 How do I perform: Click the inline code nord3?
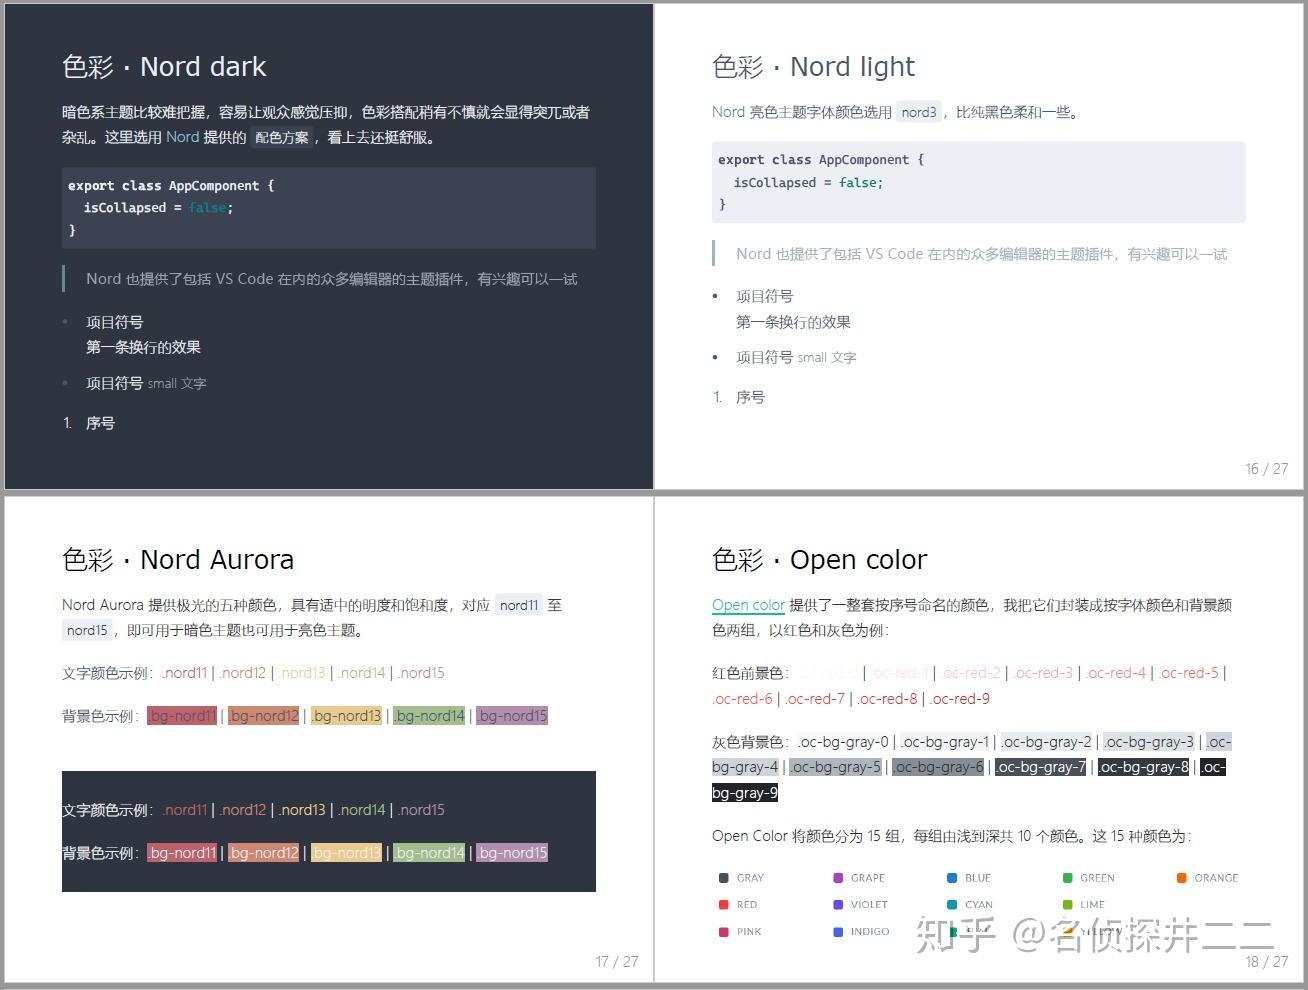[918, 112]
